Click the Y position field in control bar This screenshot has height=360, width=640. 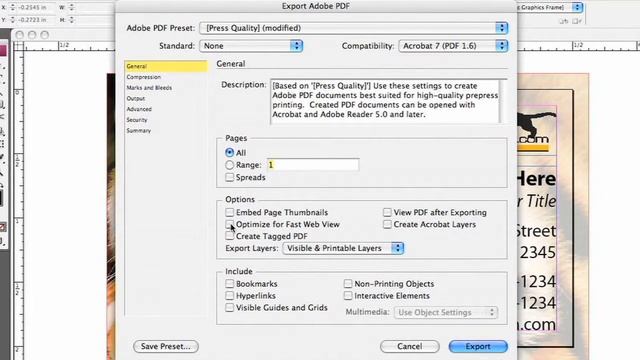[x=34, y=20]
